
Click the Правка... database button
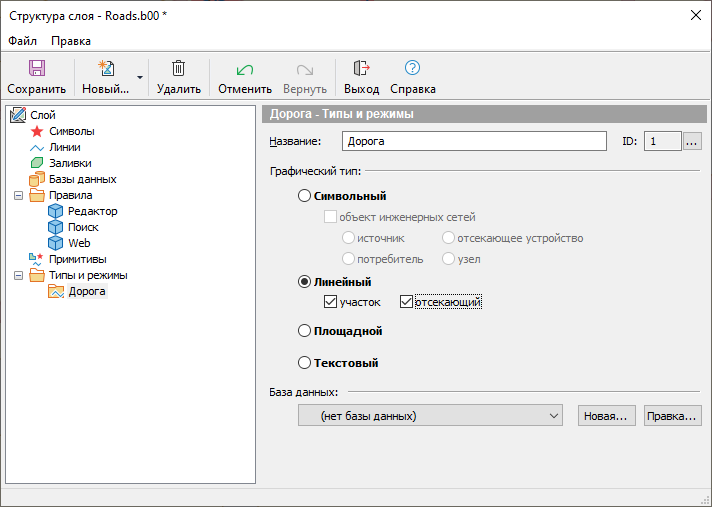coord(672,415)
